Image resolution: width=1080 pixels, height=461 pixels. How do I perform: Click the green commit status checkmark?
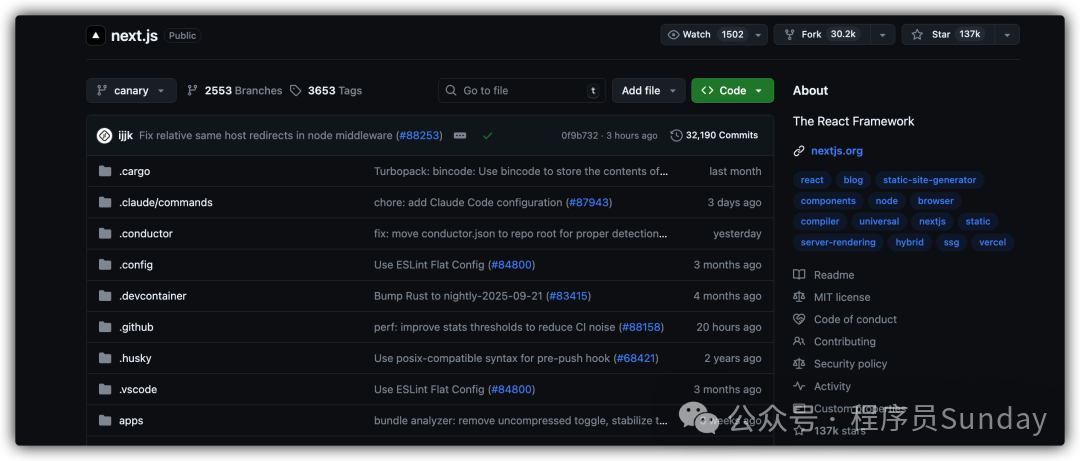click(x=487, y=135)
